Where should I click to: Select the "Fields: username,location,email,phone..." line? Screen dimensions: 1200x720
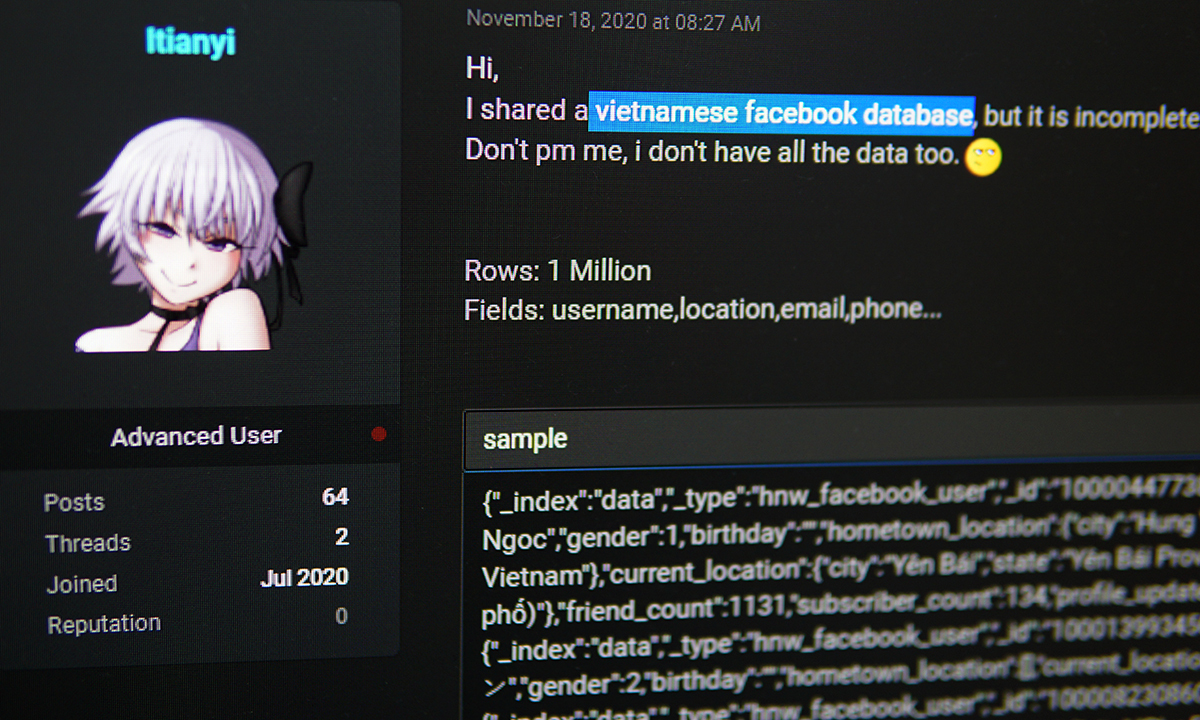point(703,310)
